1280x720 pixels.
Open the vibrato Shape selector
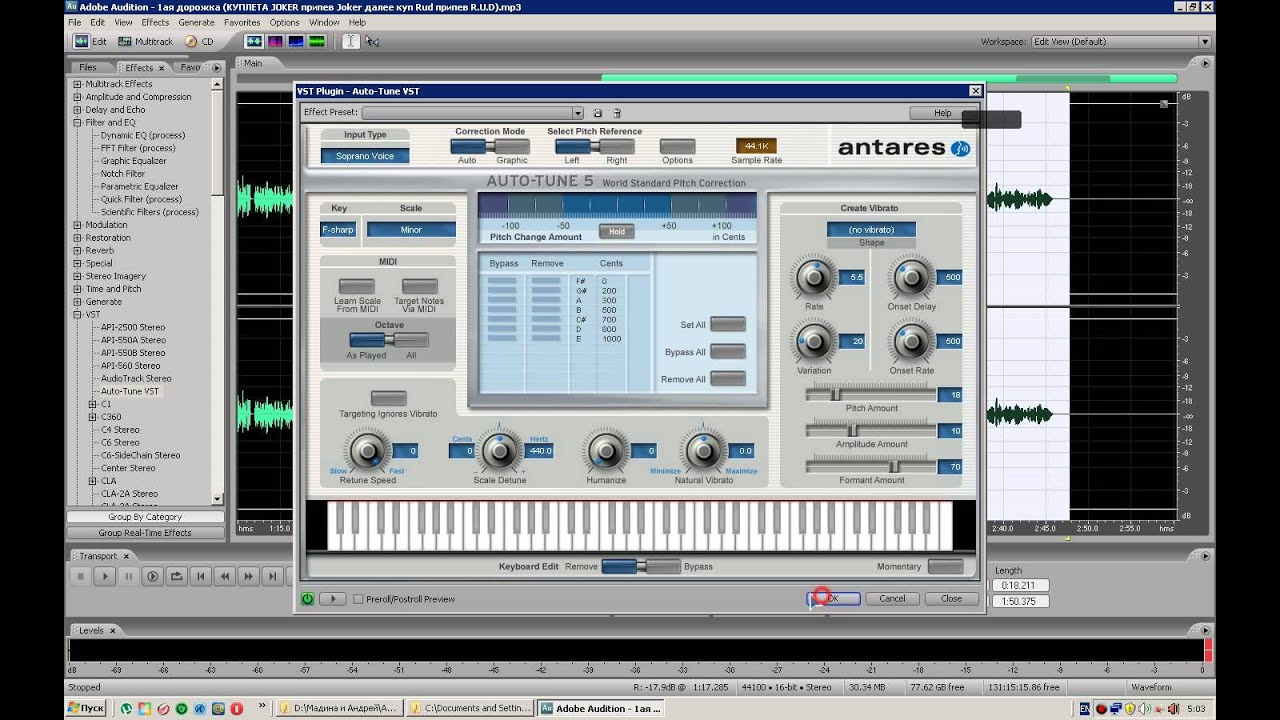[871, 230]
